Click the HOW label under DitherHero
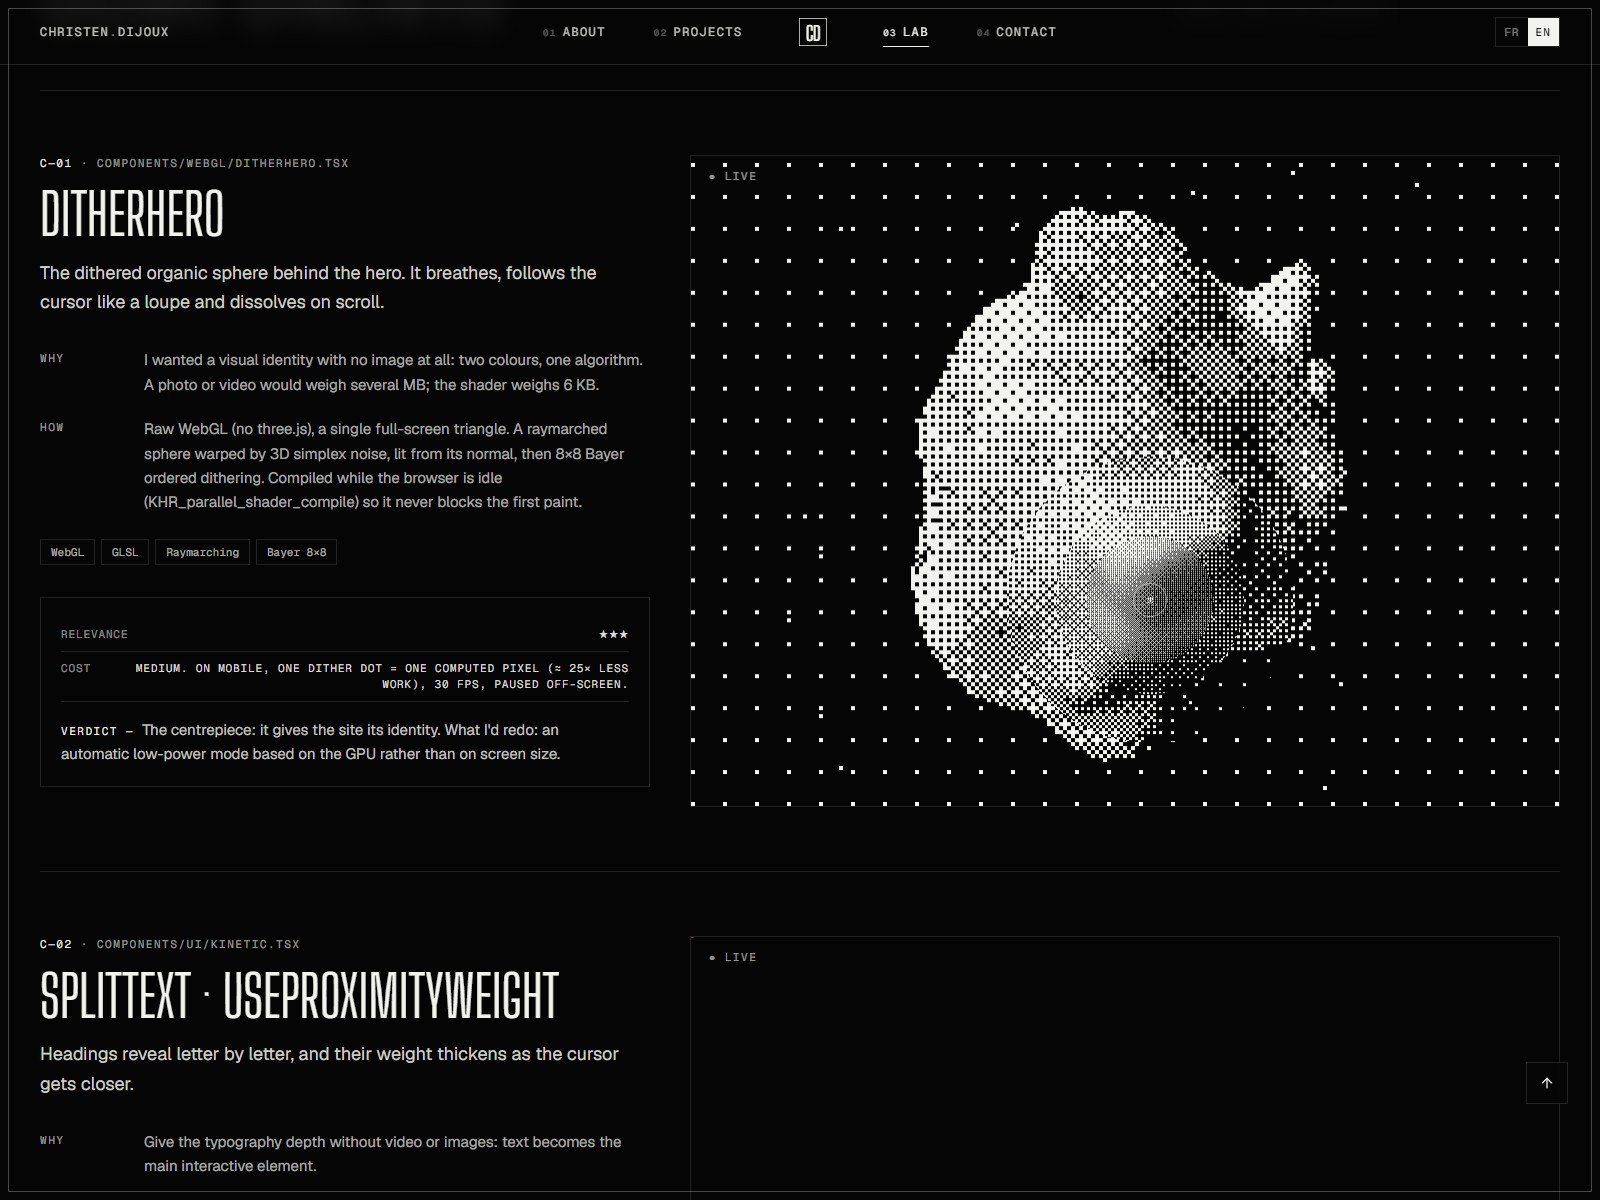Image resolution: width=1600 pixels, height=1200 pixels. tap(52, 427)
